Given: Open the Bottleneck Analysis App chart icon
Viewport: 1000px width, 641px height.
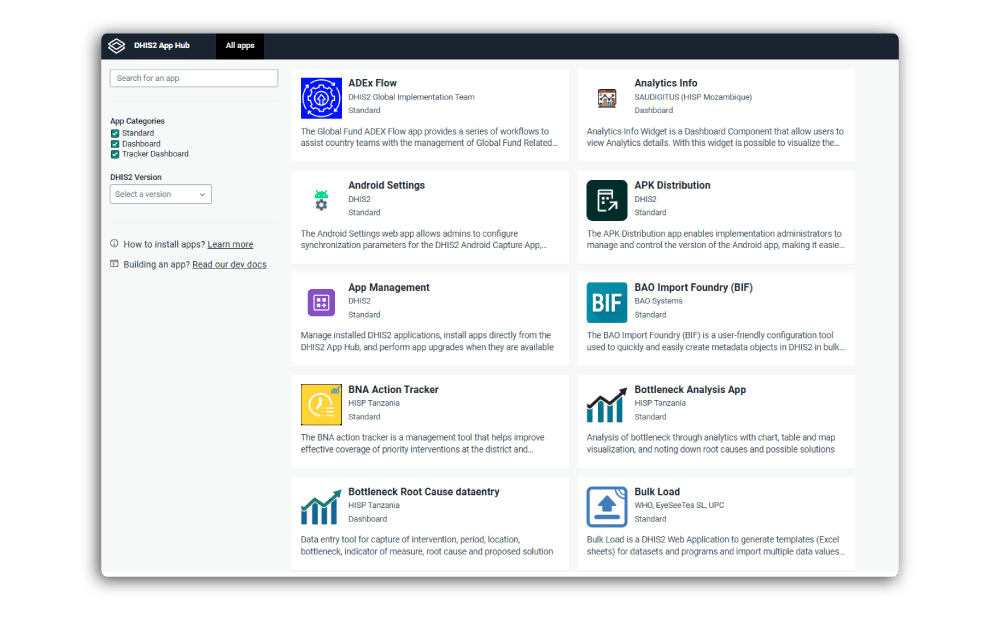Looking at the screenshot, I should [x=607, y=404].
